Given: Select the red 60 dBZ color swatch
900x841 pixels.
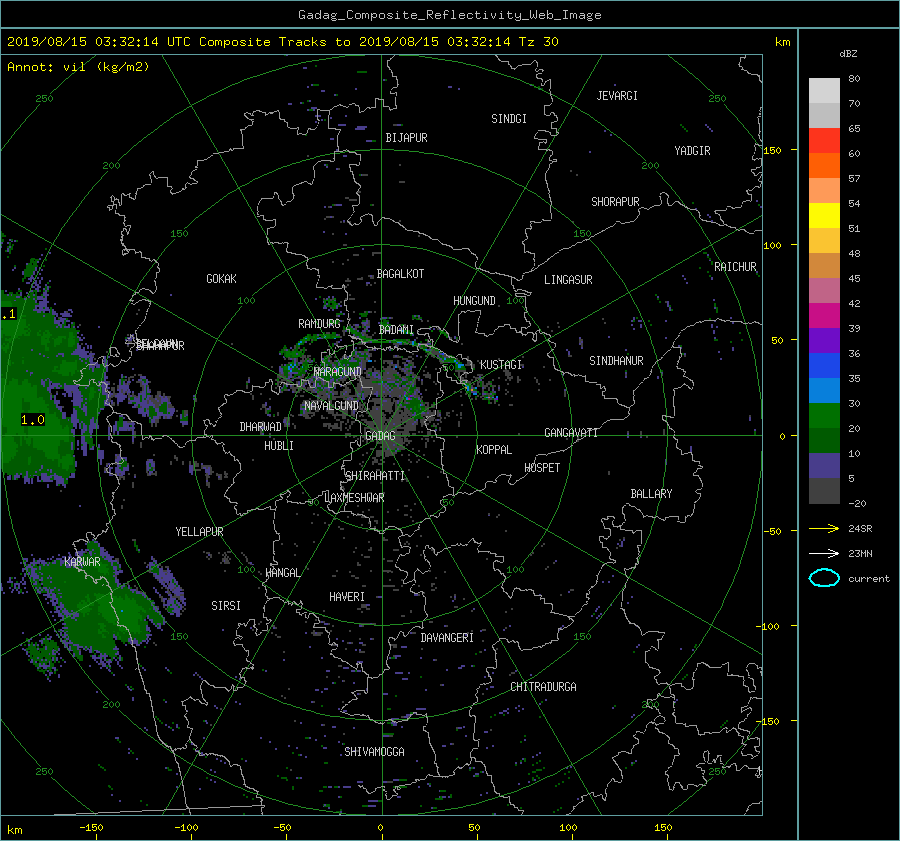Looking at the screenshot, I should 824,141.
